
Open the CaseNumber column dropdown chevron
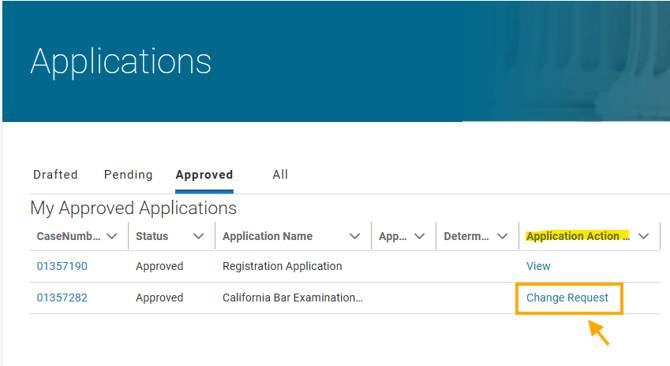point(112,236)
